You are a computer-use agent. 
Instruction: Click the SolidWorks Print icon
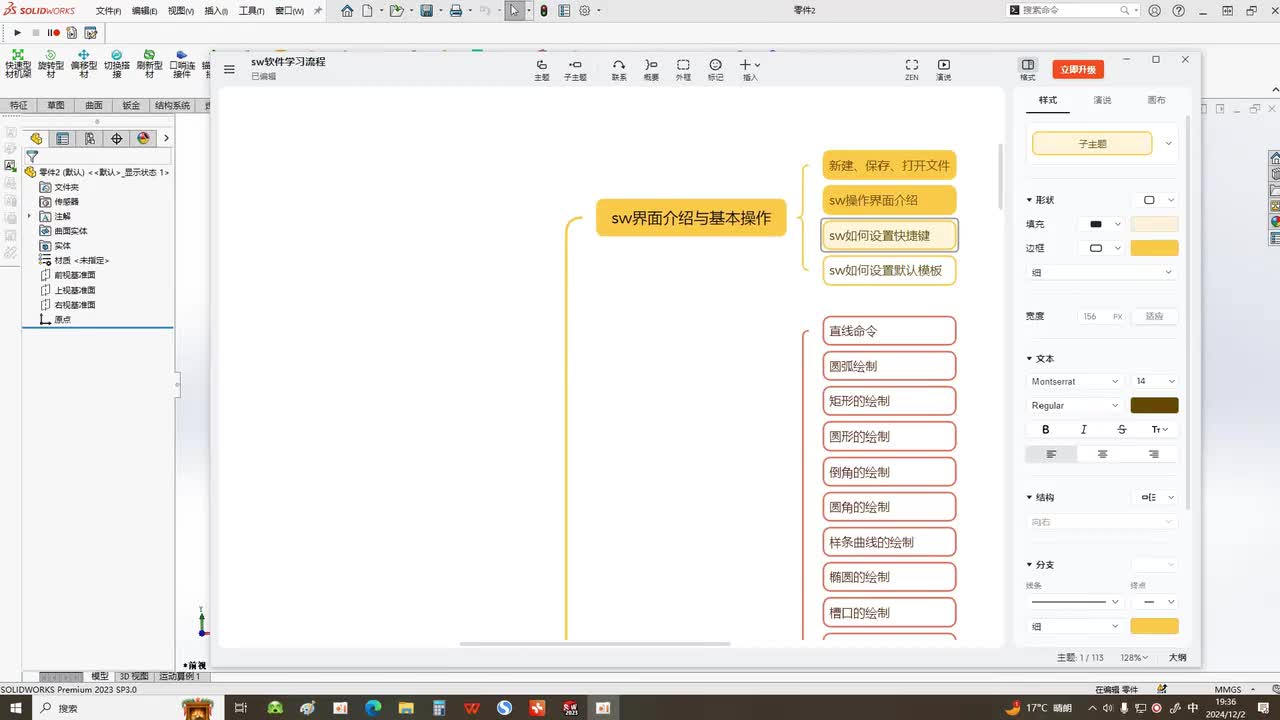pyautogui.click(x=456, y=11)
